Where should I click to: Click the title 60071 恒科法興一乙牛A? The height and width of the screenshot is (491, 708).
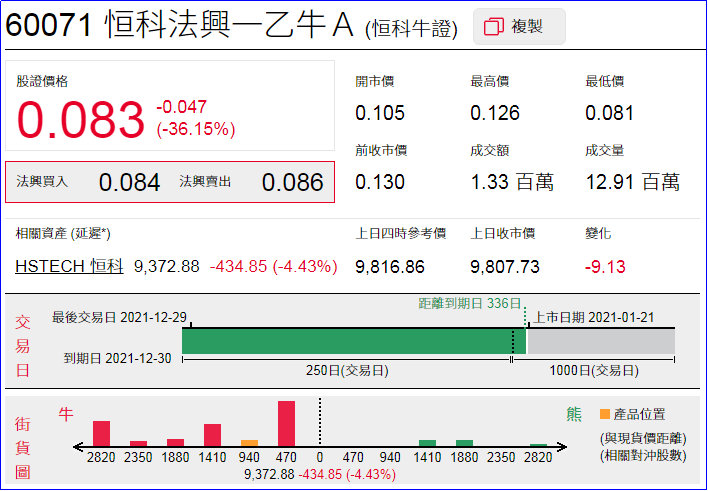click(x=179, y=26)
